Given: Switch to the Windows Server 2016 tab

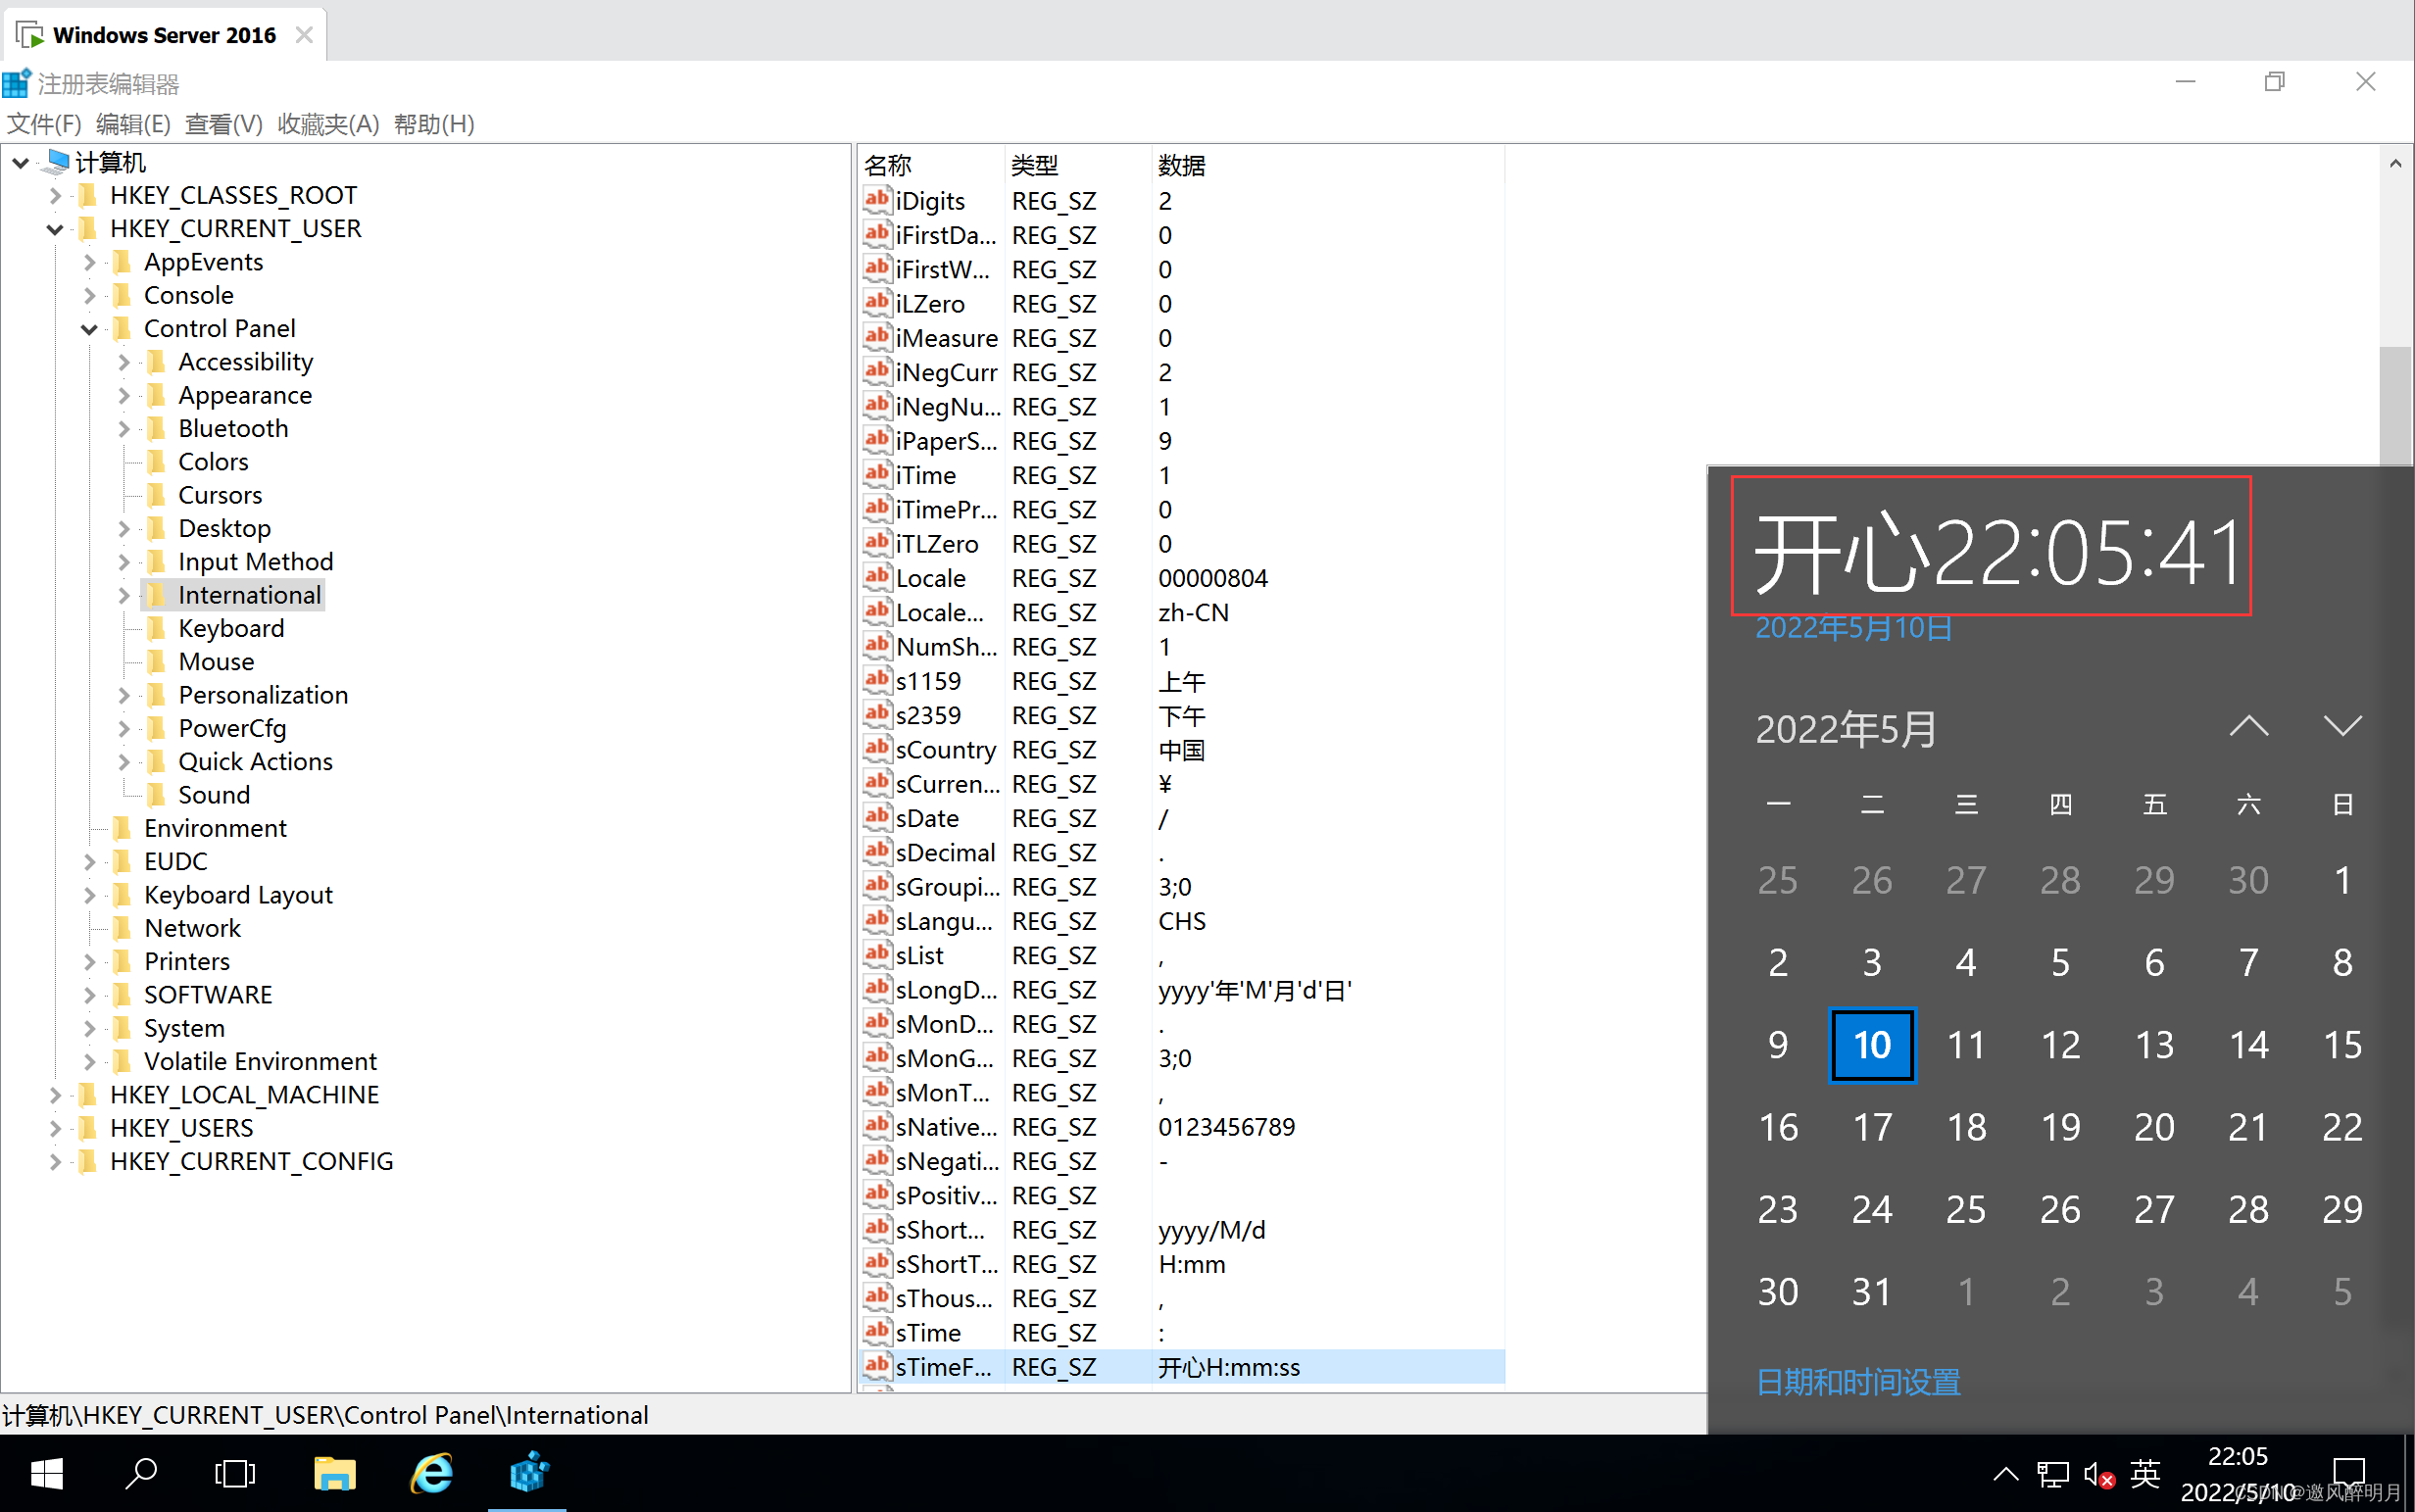Looking at the screenshot, I should pos(164,35).
